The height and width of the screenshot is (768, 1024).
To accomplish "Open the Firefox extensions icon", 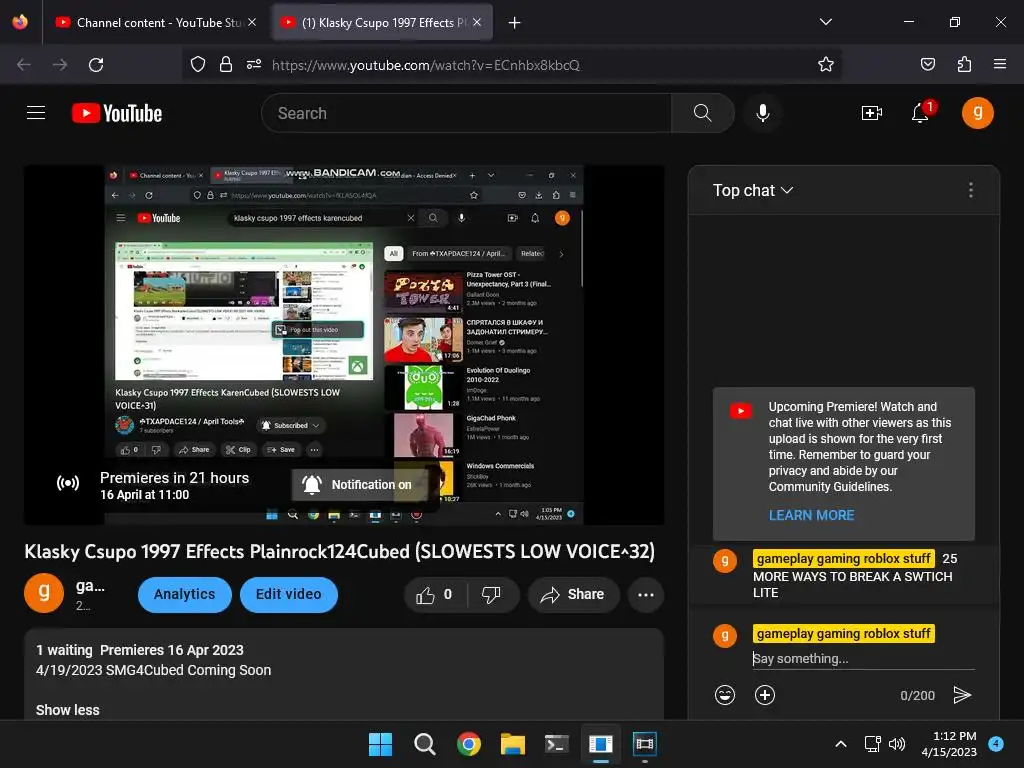I will tap(964, 65).
